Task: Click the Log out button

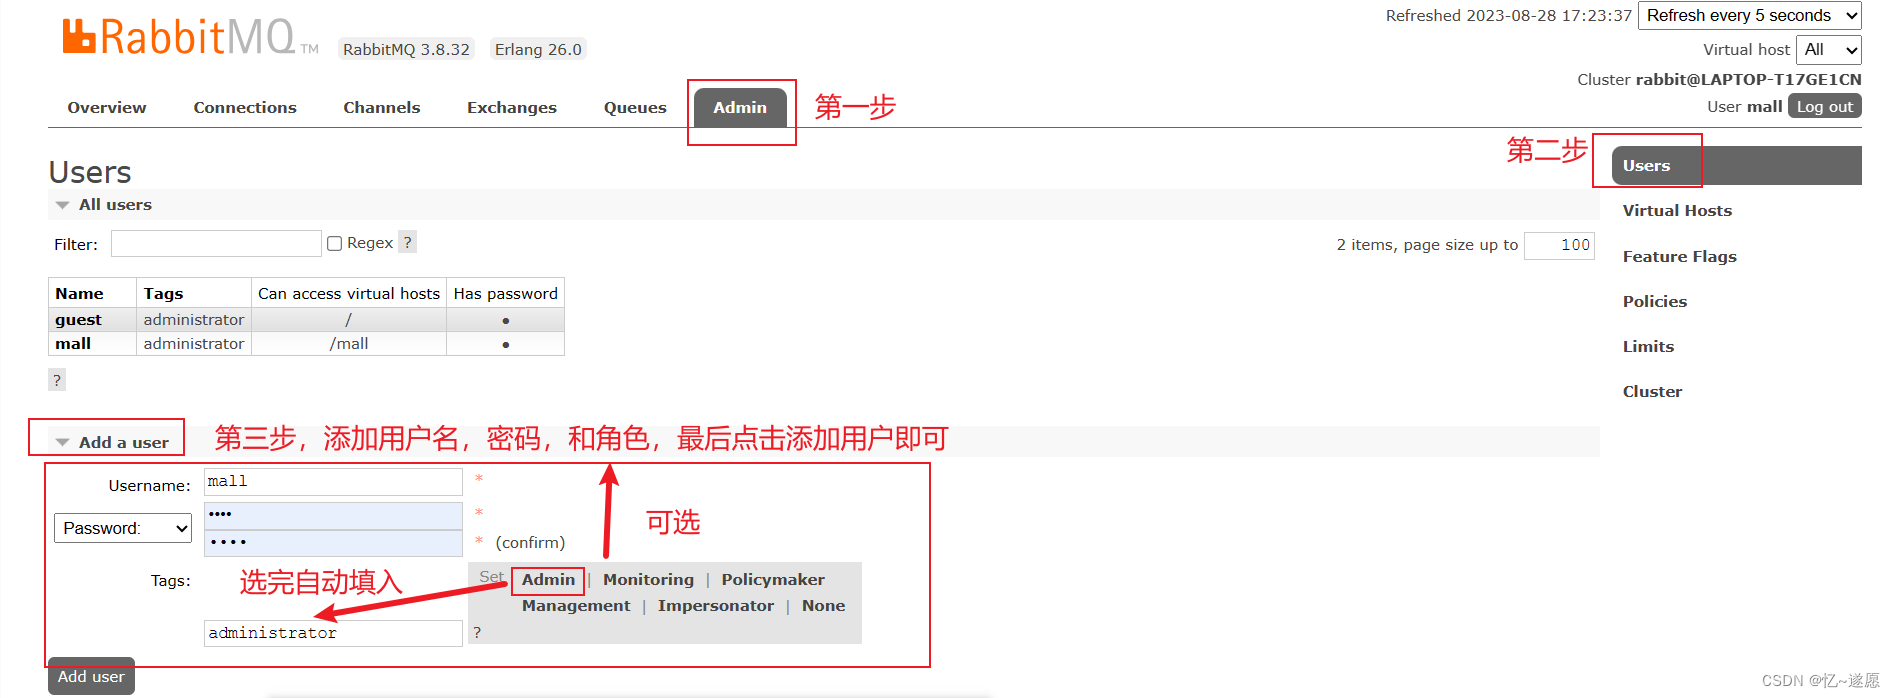Action: click(x=1824, y=107)
